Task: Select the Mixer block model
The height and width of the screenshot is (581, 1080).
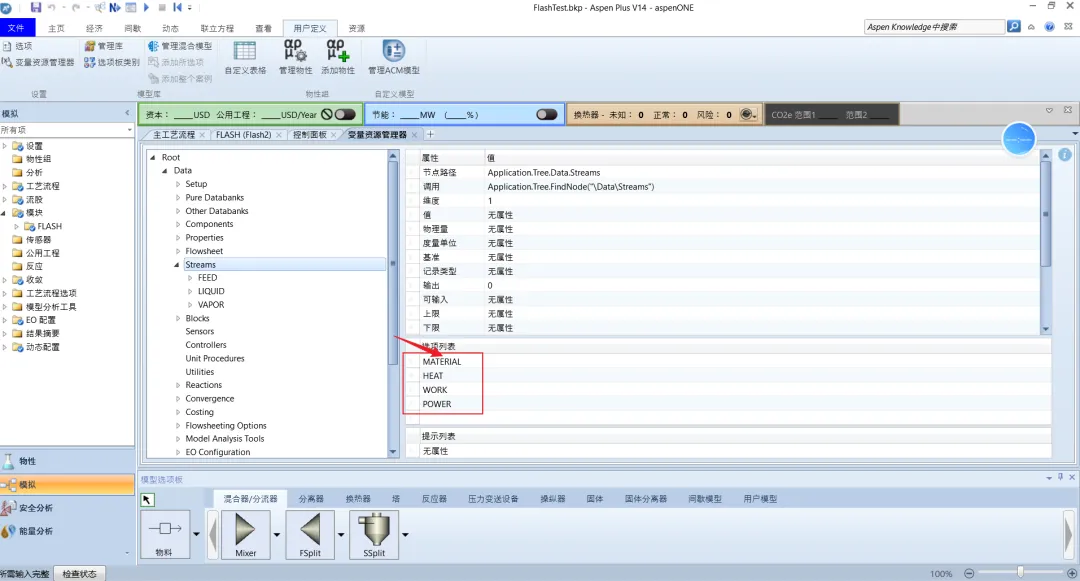Action: 245,534
